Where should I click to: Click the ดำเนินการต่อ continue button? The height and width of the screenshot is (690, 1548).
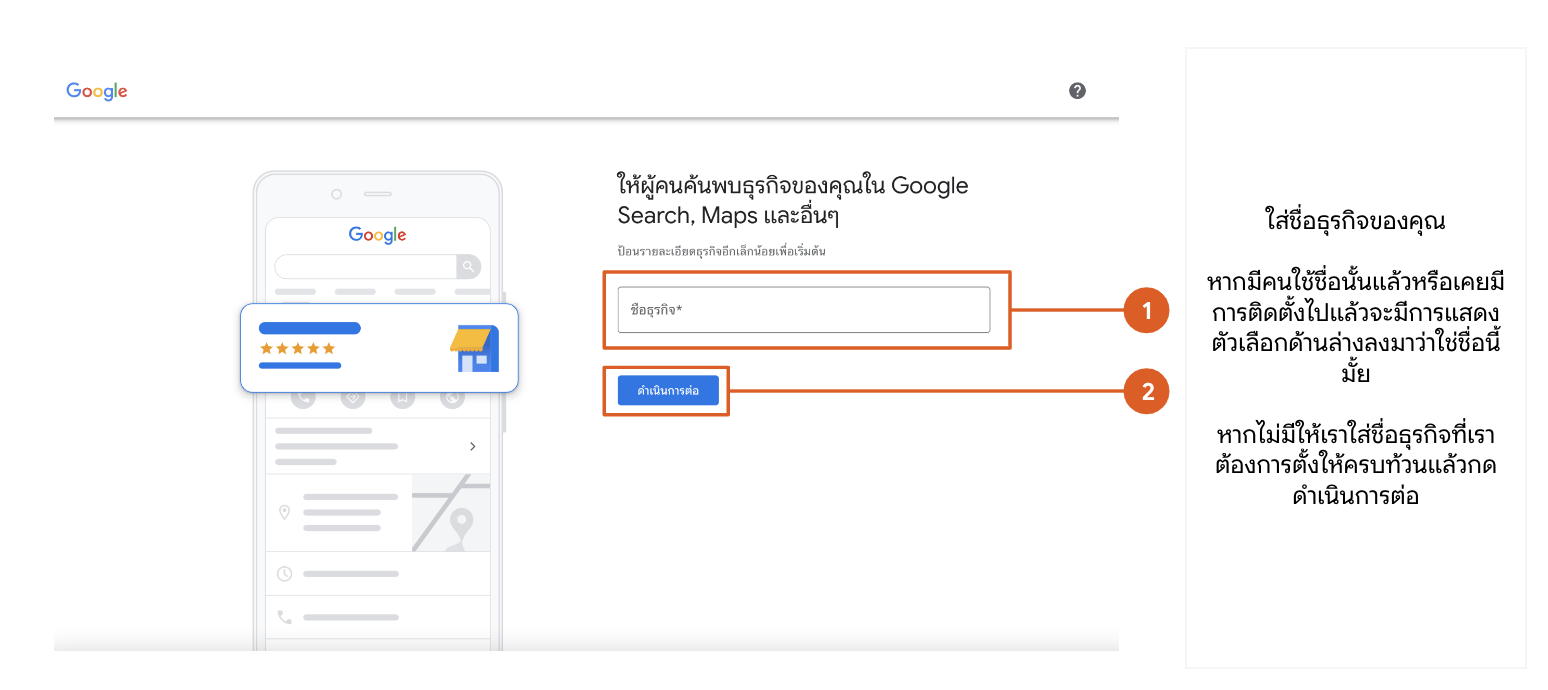pos(668,391)
